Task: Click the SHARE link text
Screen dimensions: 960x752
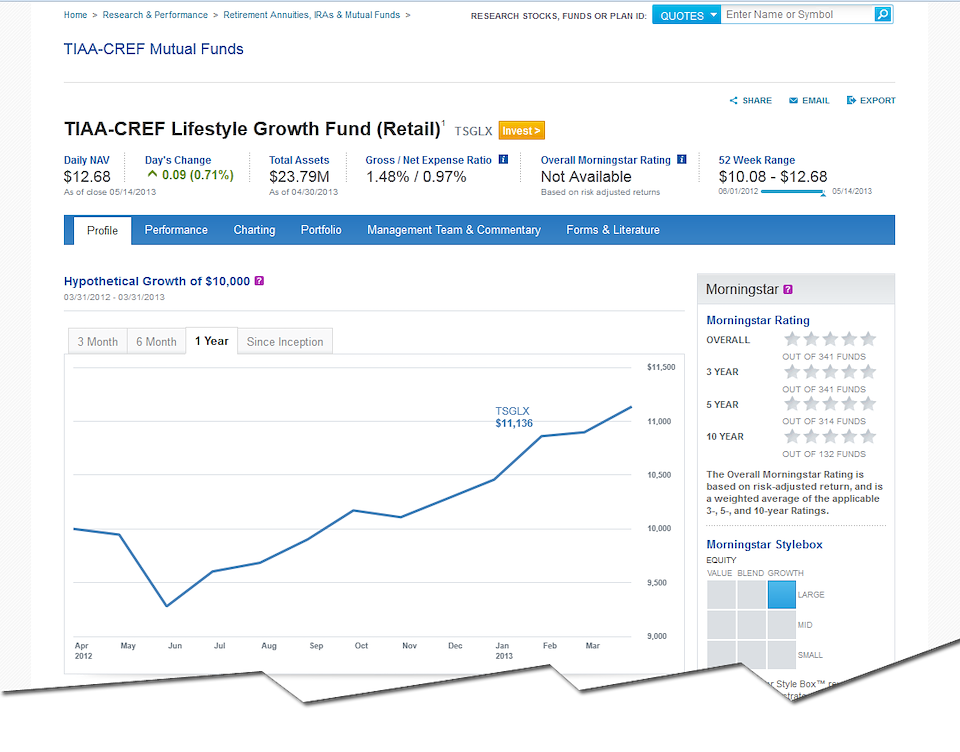Action: [757, 100]
